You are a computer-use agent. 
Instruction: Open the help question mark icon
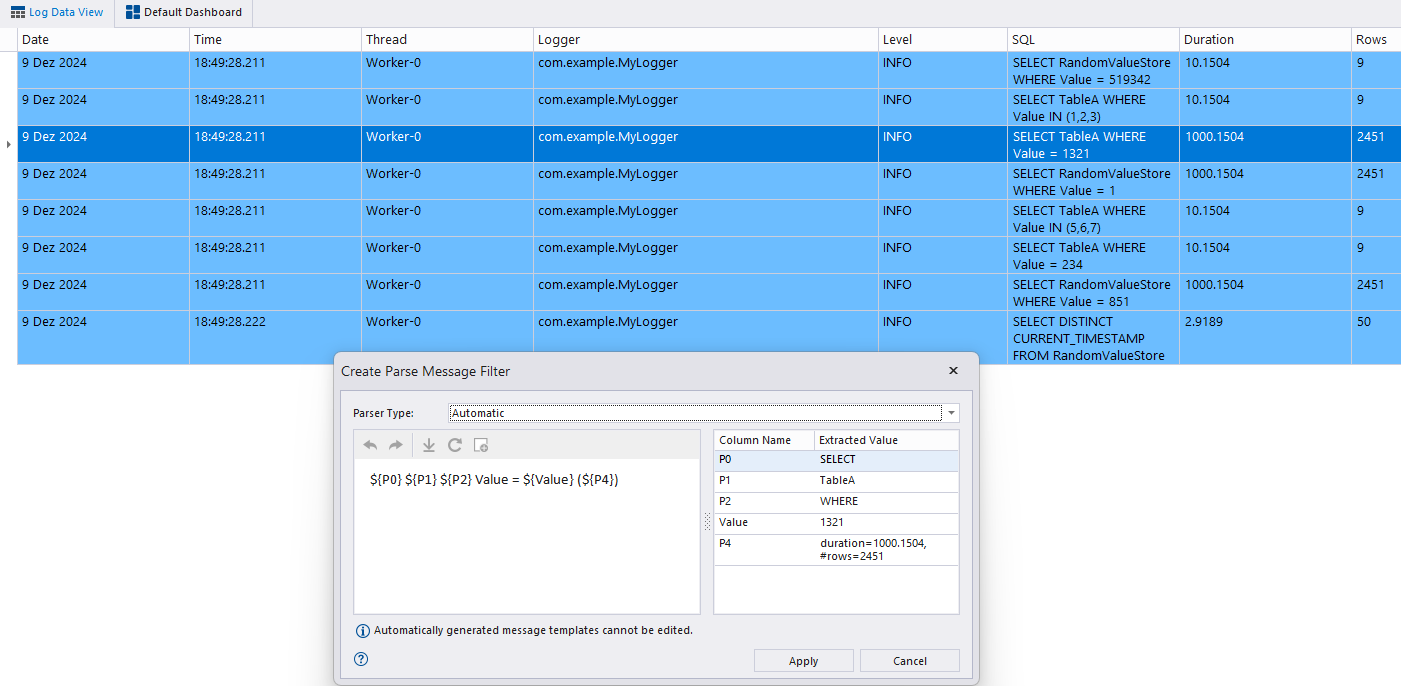point(362,659)
